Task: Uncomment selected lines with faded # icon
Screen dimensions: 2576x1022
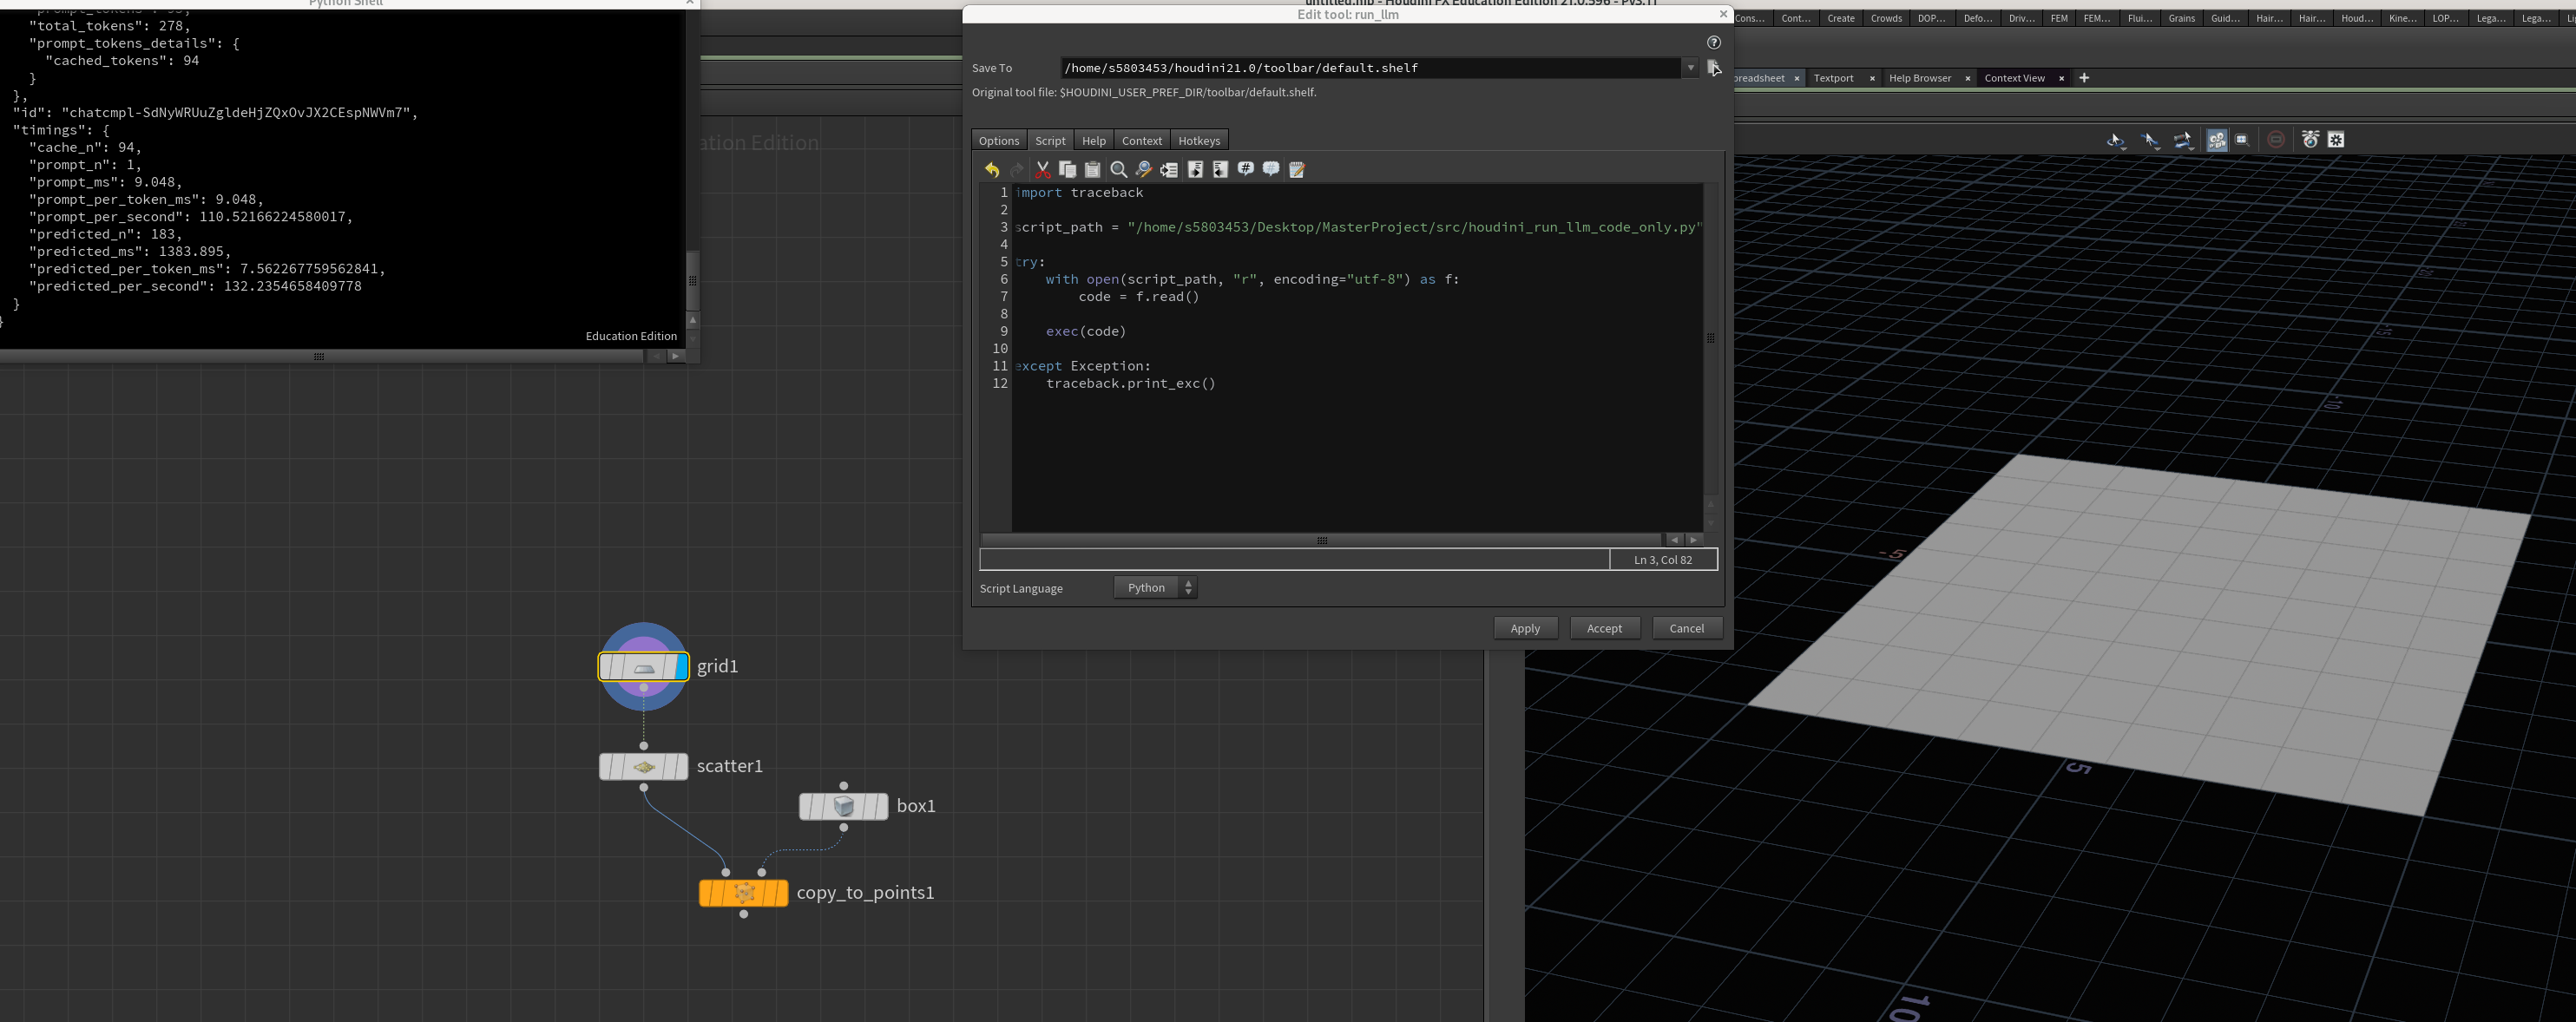Action: pos(1271,169)
